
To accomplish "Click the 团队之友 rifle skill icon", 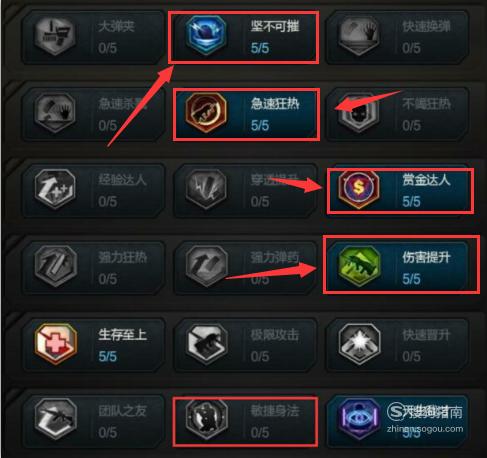I will (56, 420).
